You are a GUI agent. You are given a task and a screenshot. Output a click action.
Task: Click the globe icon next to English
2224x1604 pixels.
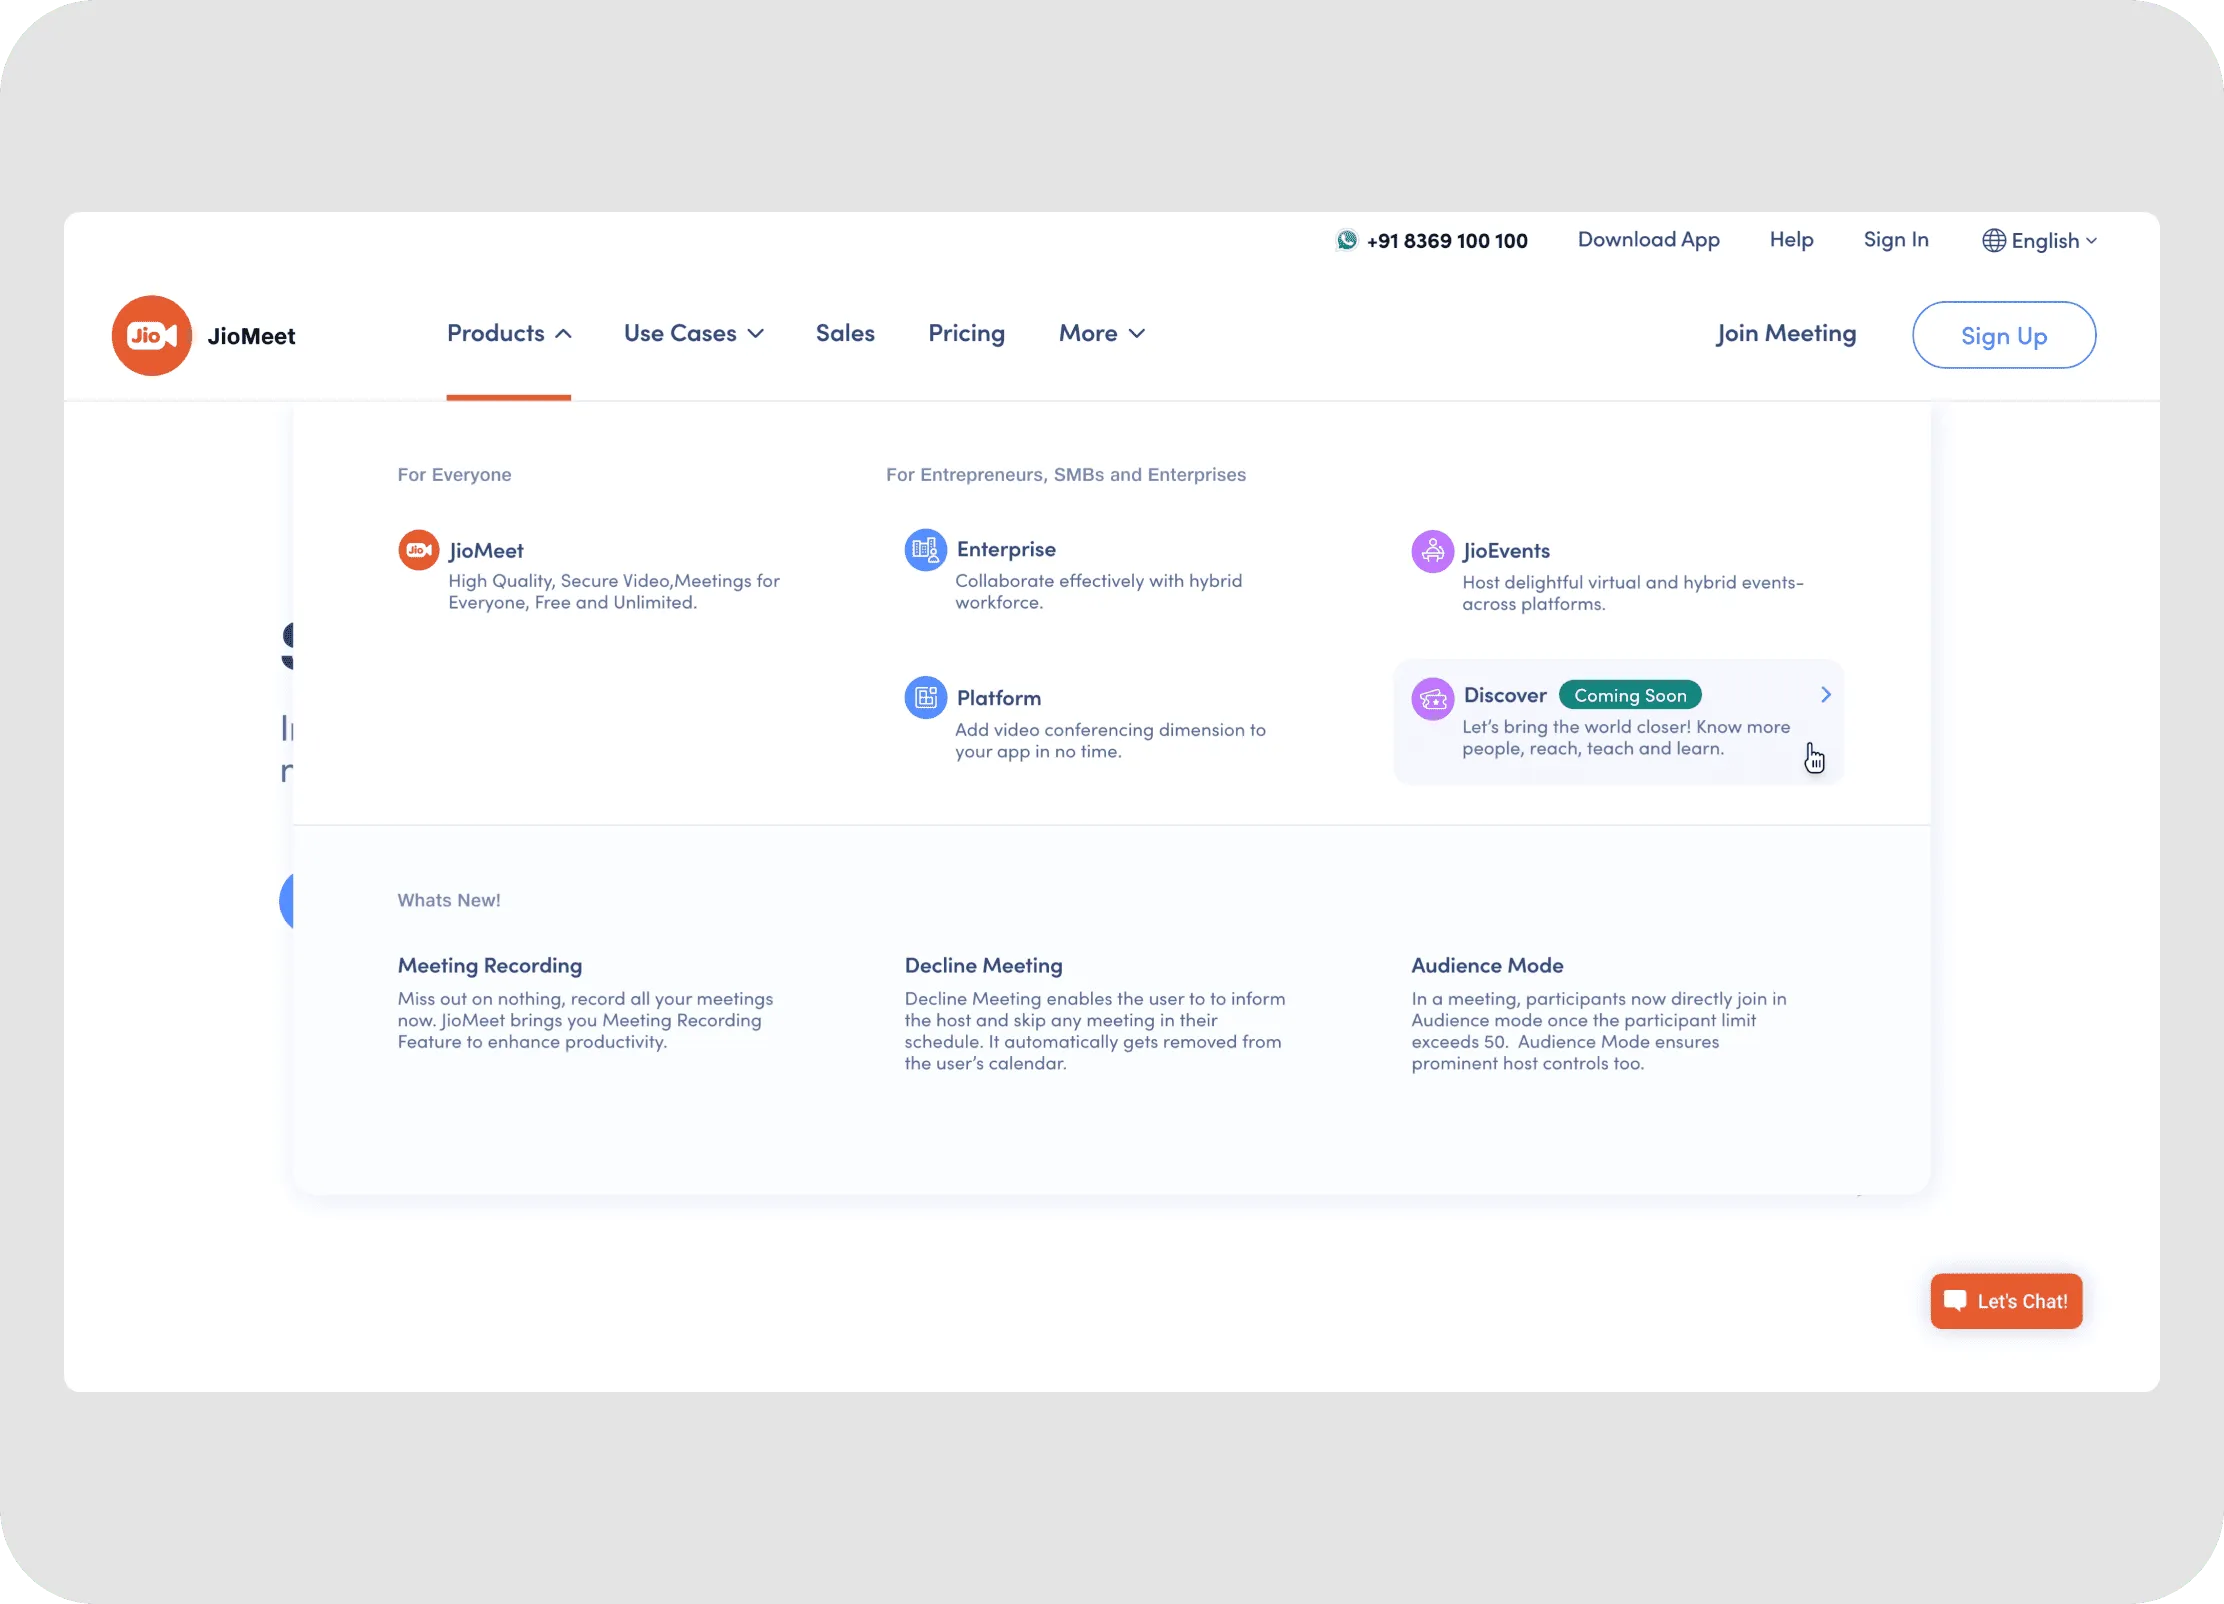tap(1994, 240)
